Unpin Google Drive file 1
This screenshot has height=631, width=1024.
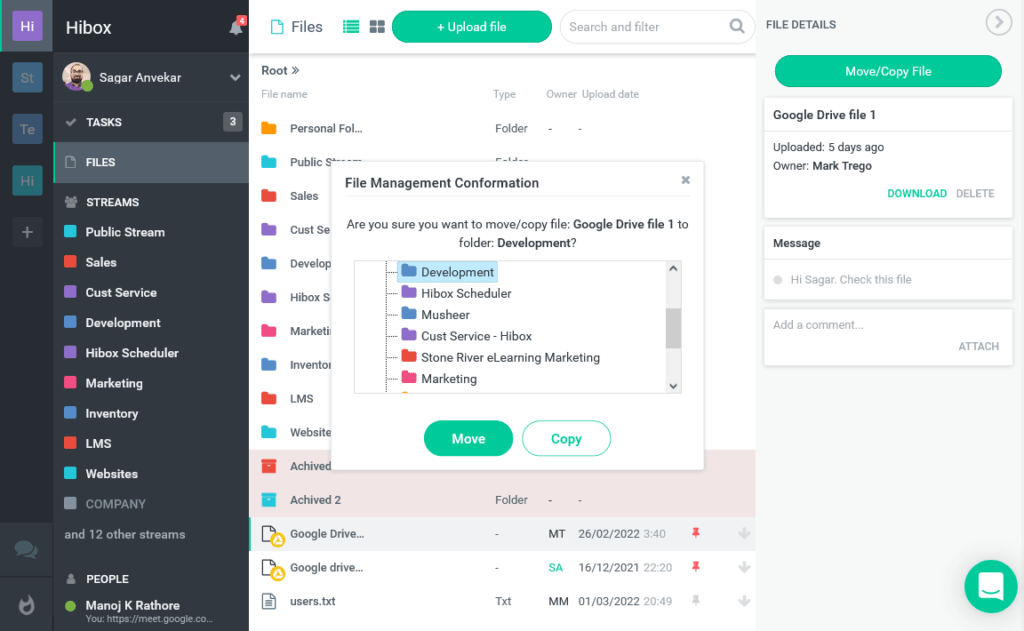pyautogui.click(x=696, y=535)
